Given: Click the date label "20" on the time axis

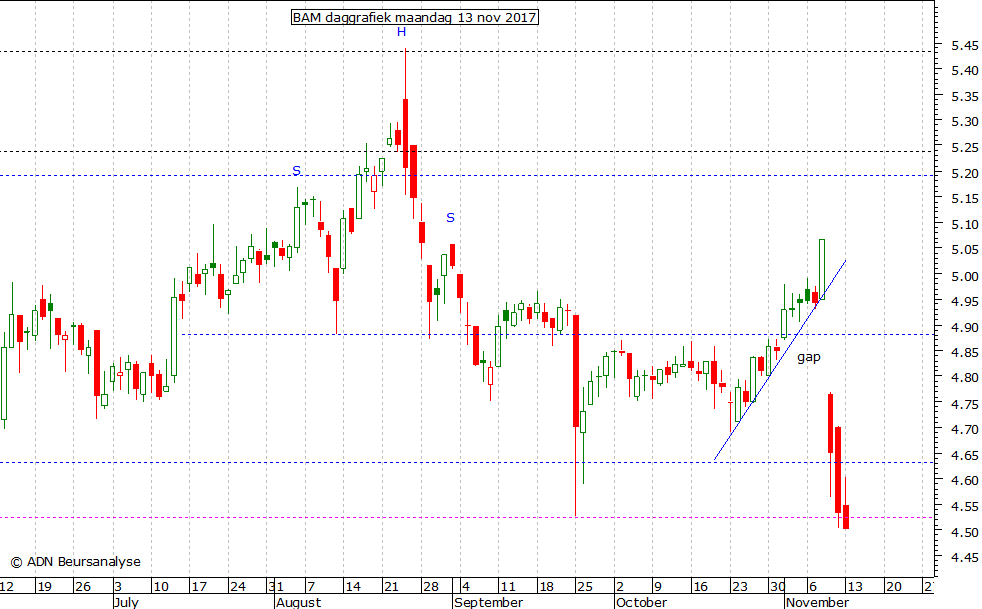Looking at the screenshot, I should 894,587.
